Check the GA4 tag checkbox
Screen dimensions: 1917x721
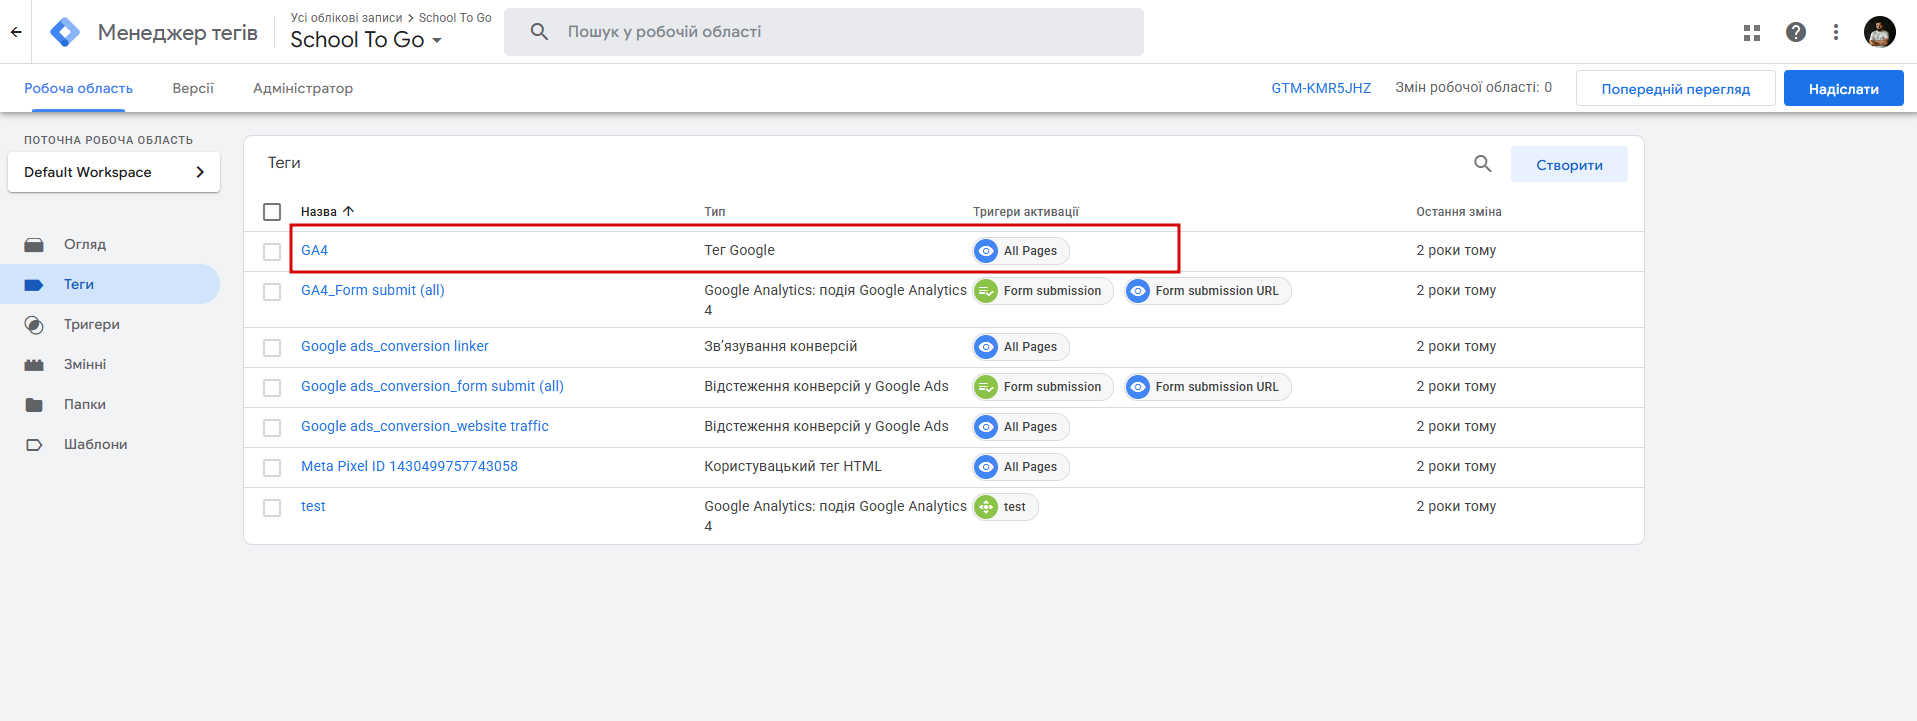[272, 252]
